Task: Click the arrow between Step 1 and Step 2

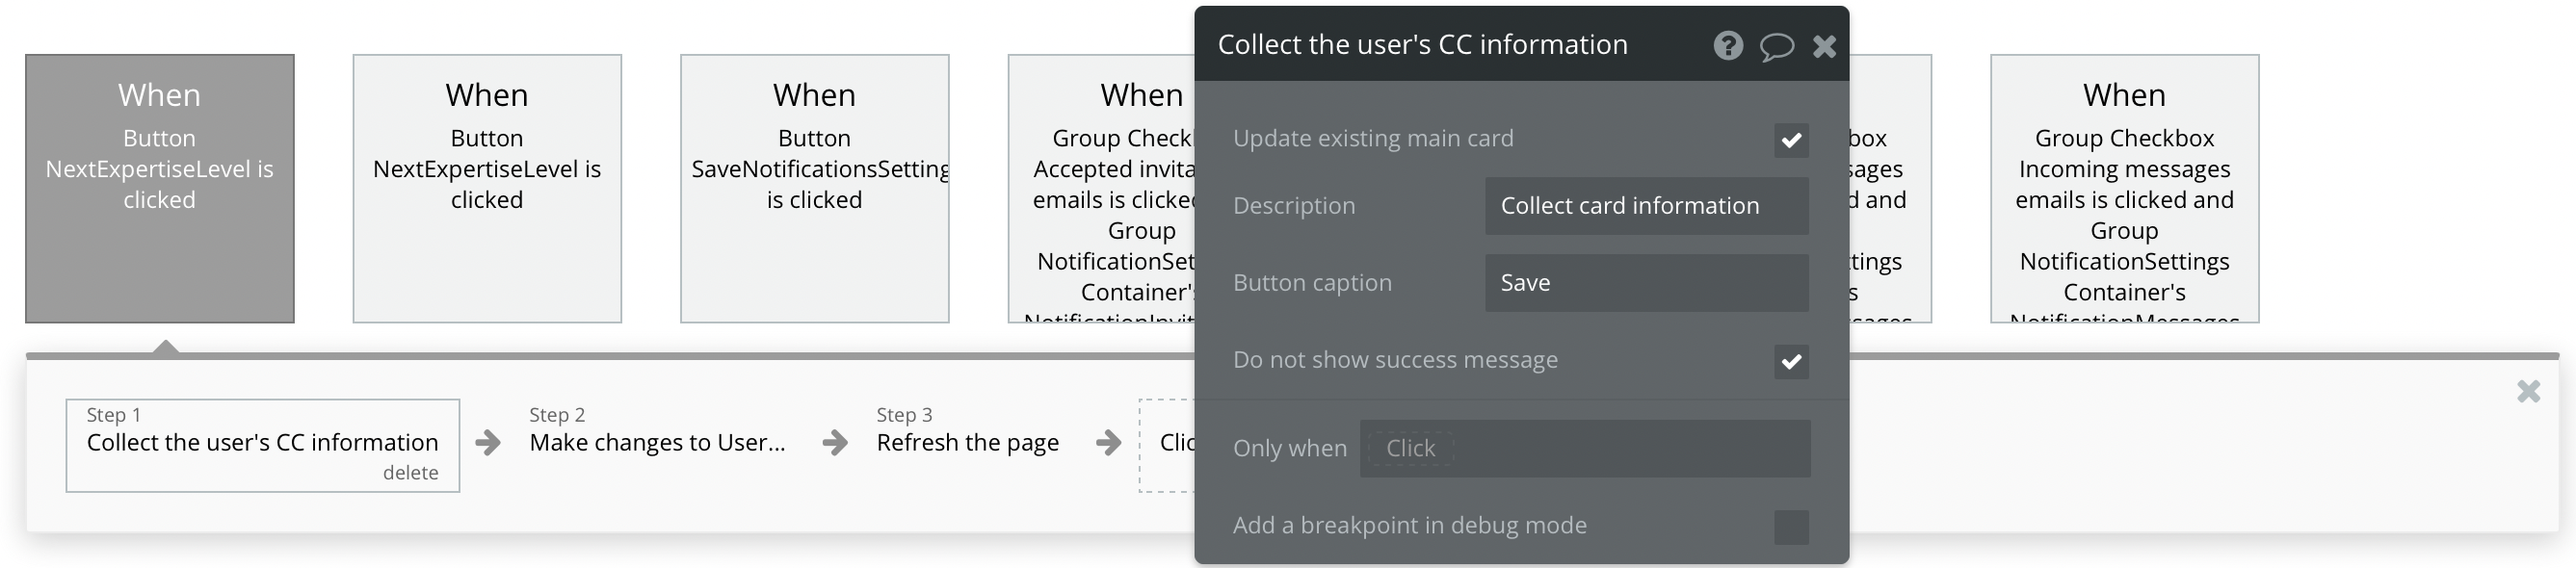Action: [x=488, y=442]
